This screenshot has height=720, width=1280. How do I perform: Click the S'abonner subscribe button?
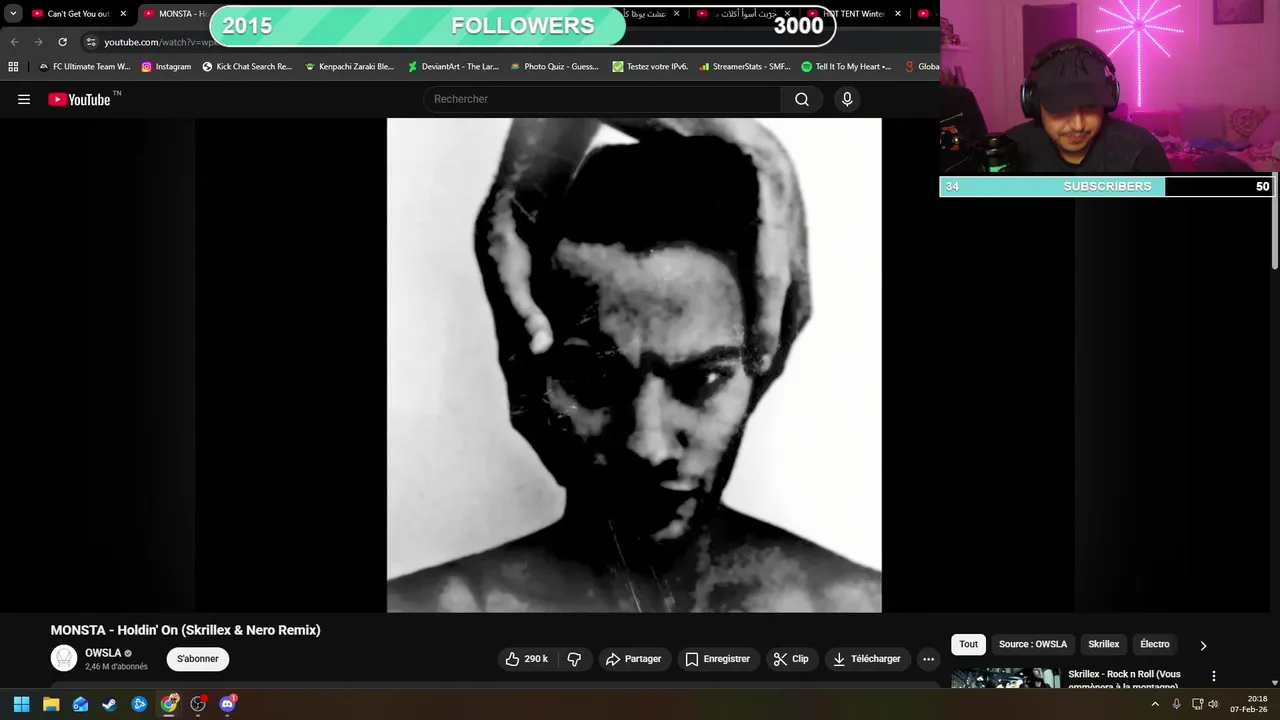click(x=198, y=659)
